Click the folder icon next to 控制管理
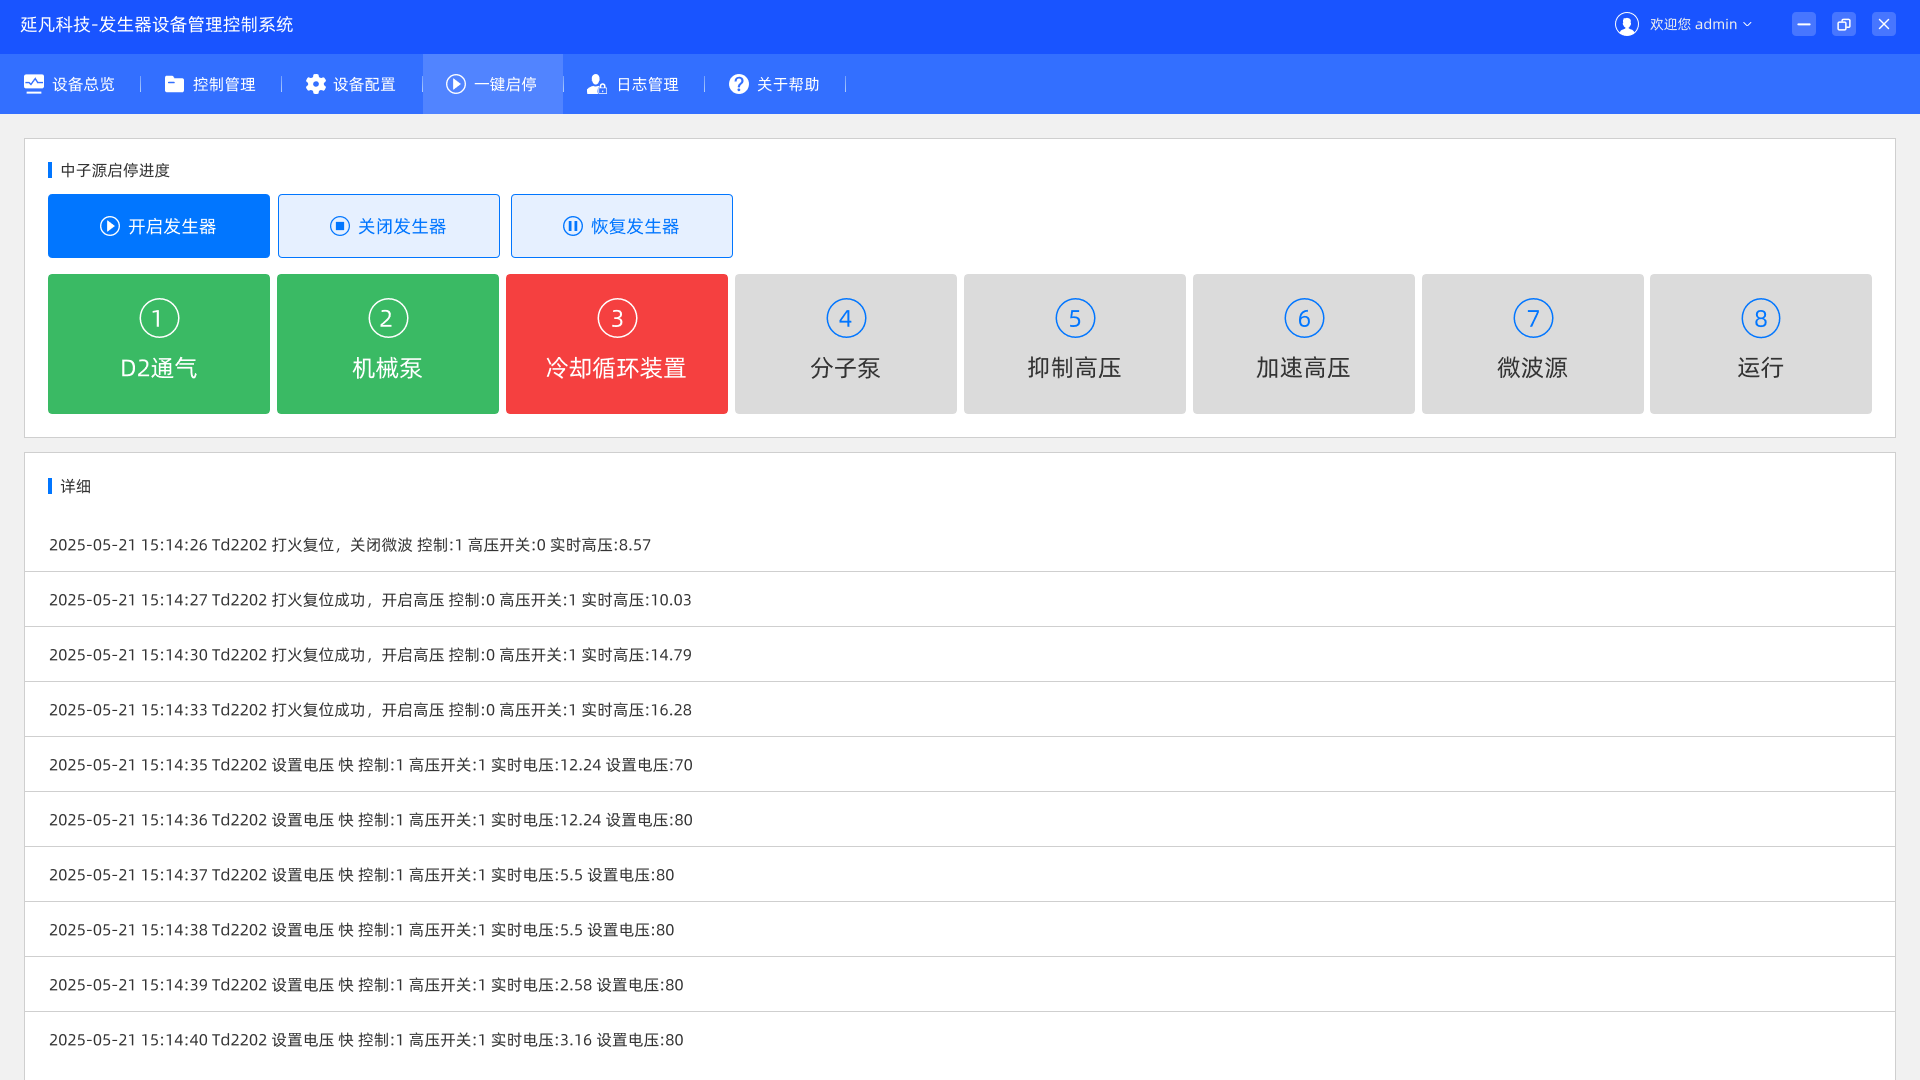Viewport: 1920px width, 1080px height. [174, 84]
